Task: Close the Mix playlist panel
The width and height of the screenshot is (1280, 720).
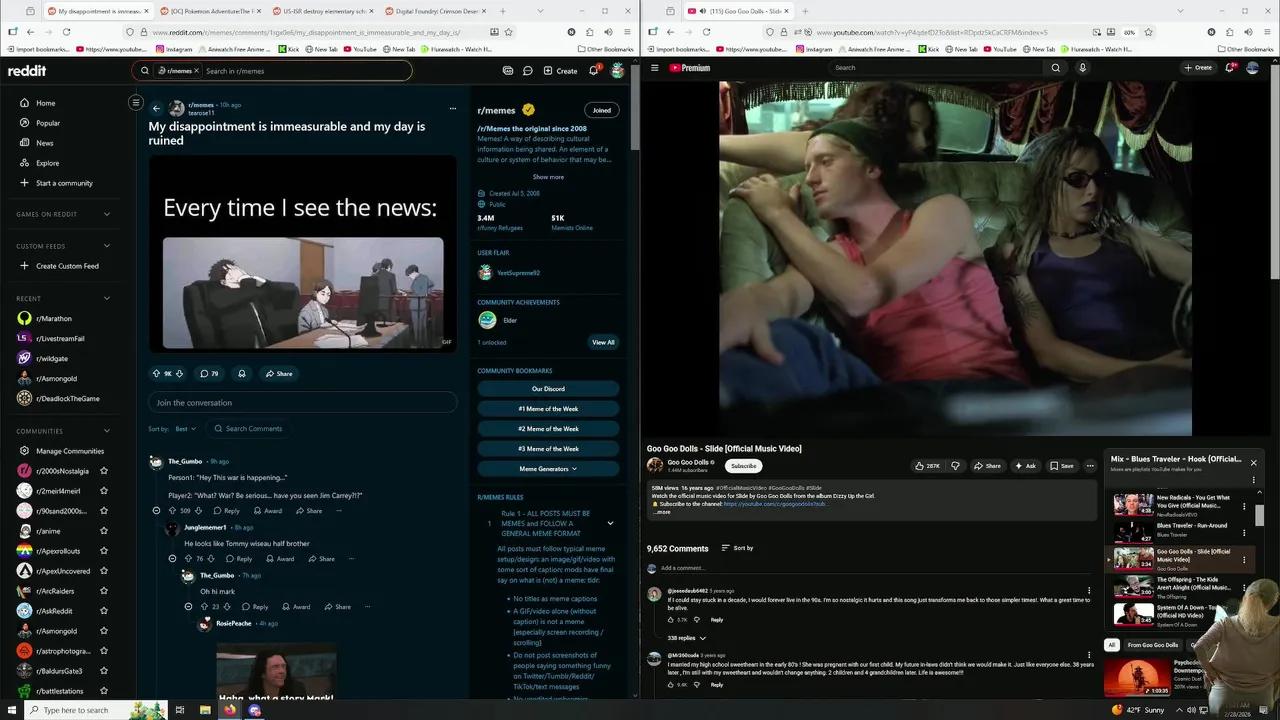Action: (1253, 462)
